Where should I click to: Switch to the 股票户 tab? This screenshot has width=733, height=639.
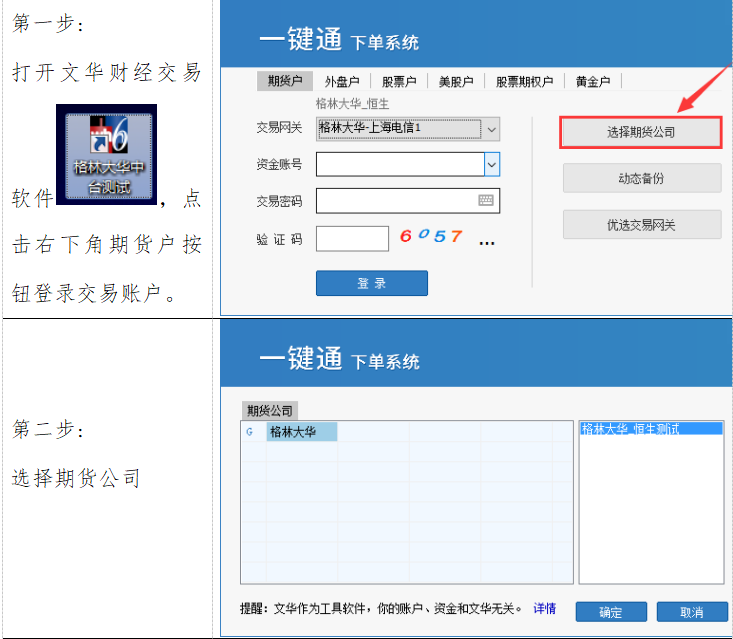pyautogui.click(x=399, y=82)
